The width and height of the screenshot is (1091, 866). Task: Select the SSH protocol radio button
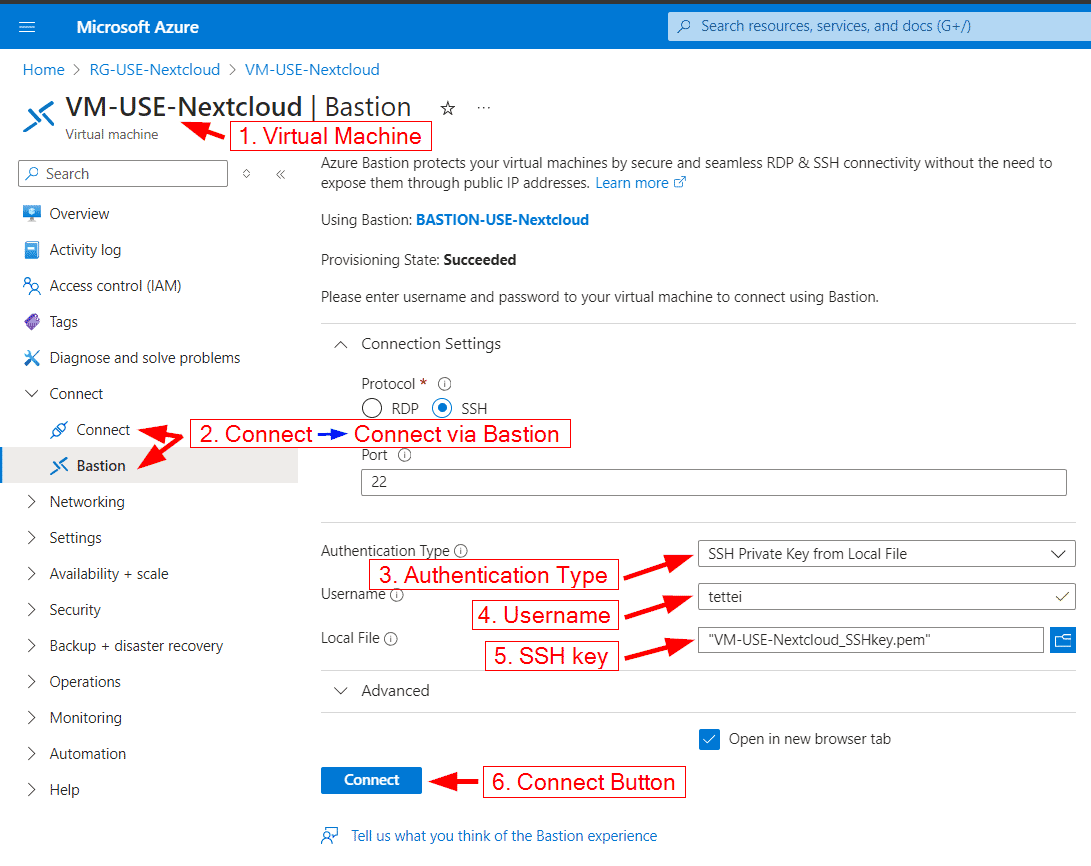[442, 408]
